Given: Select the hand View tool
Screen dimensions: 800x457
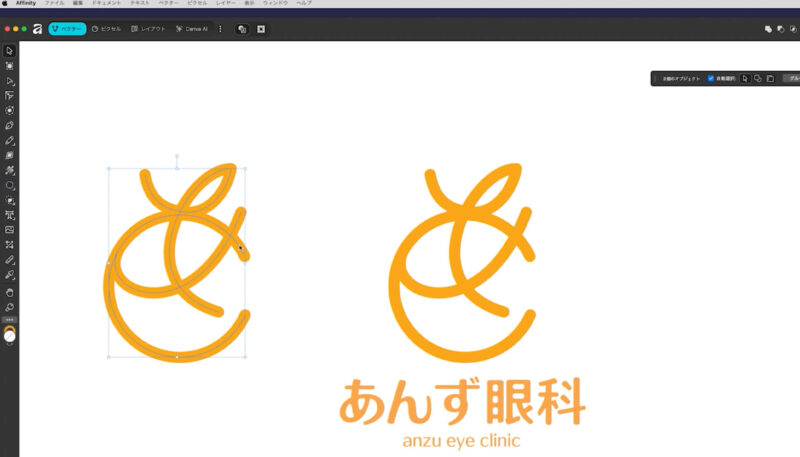Looking at the screenshot, I should click(x=9, y=293).
